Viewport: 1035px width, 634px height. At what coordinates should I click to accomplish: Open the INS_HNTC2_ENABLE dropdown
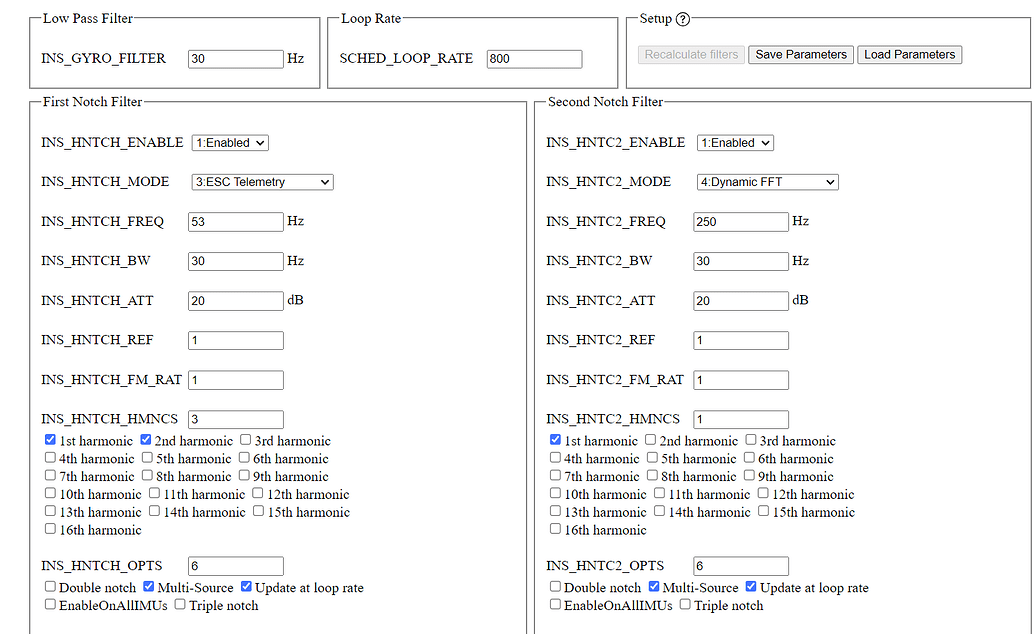tap(735, 142)
